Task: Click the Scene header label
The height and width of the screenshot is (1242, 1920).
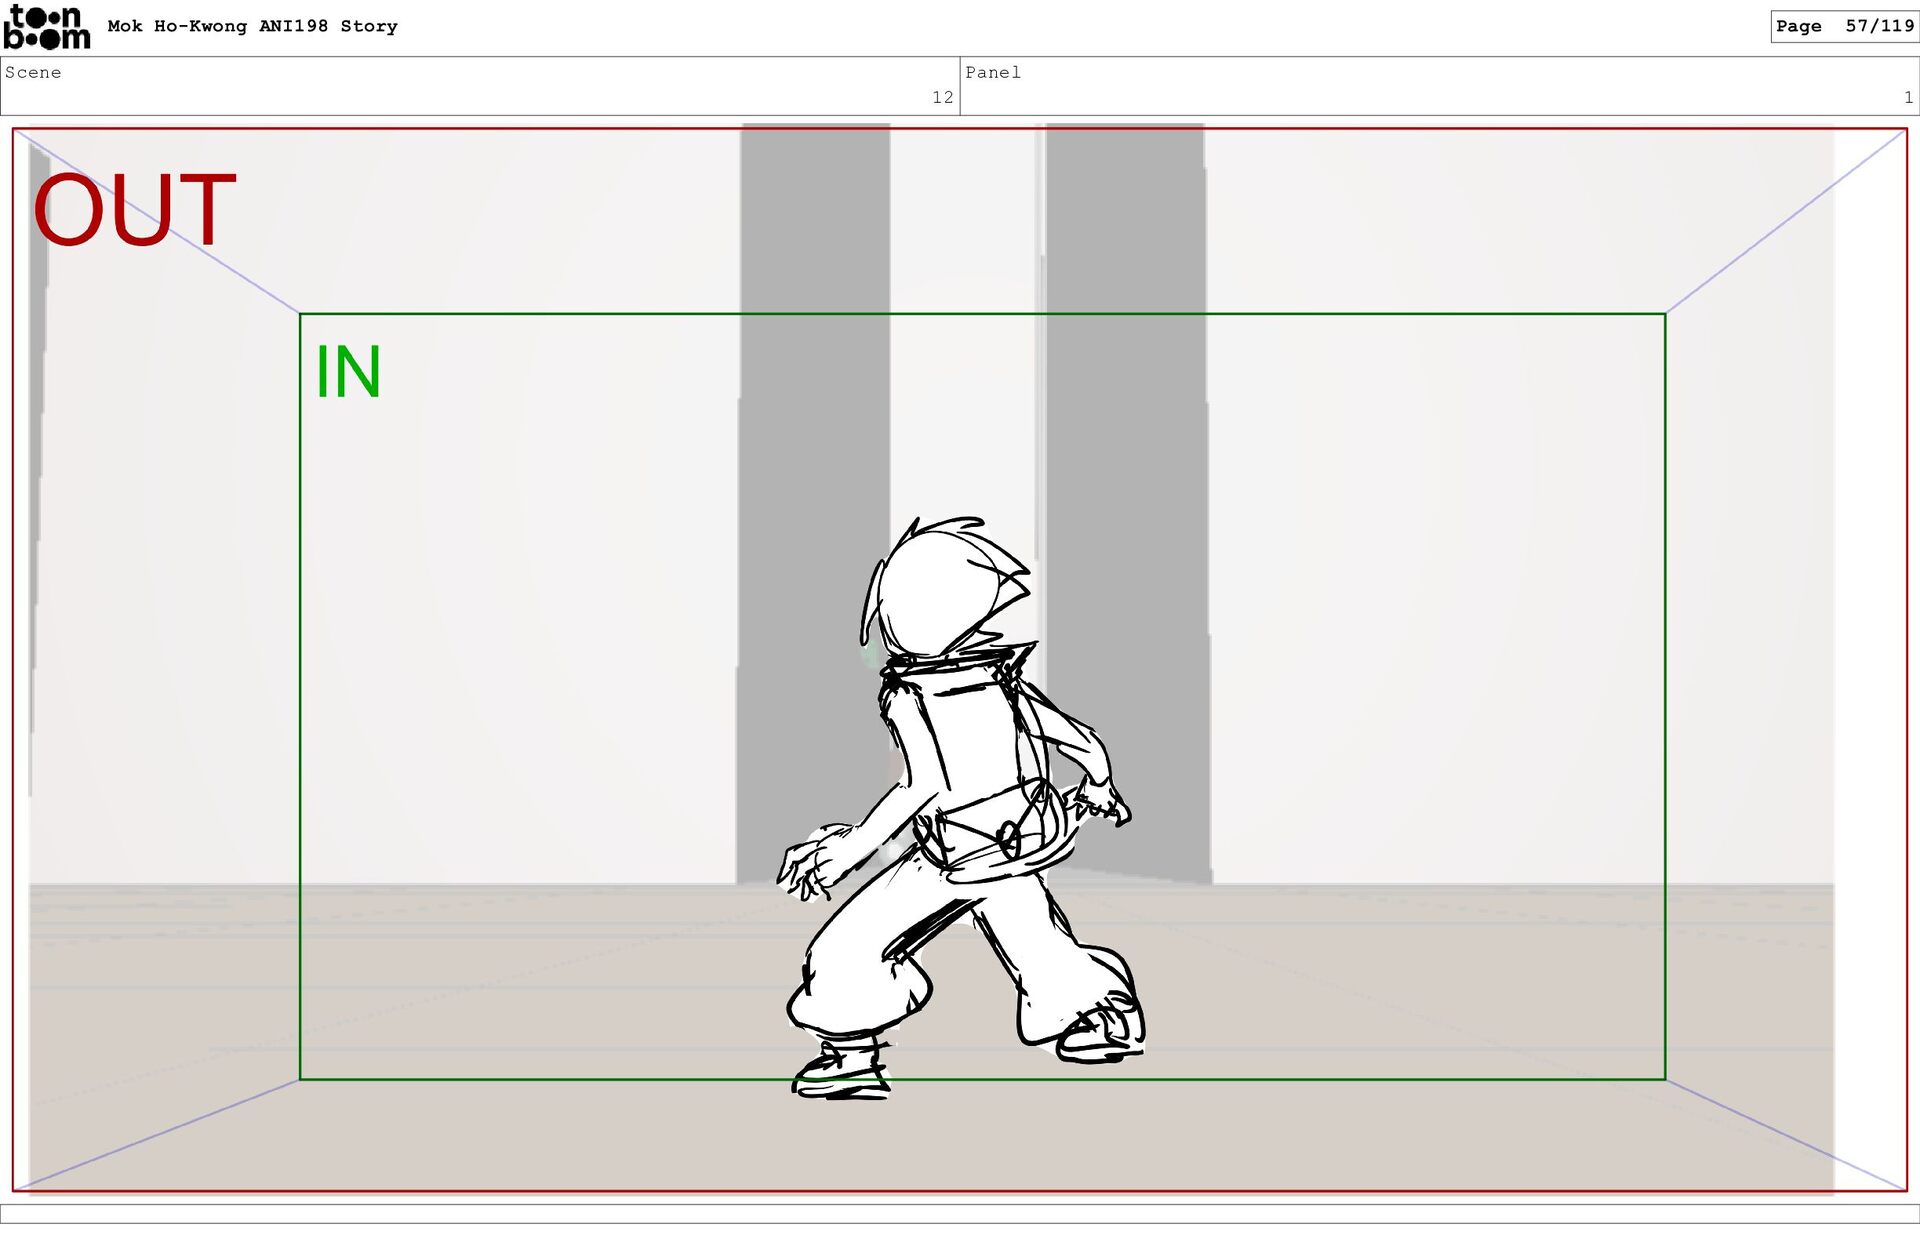Action: [33, 72]
